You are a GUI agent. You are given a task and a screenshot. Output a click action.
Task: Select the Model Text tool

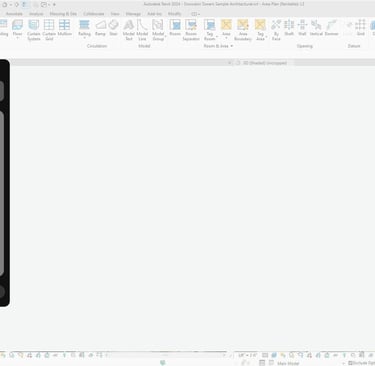point(129,30)
